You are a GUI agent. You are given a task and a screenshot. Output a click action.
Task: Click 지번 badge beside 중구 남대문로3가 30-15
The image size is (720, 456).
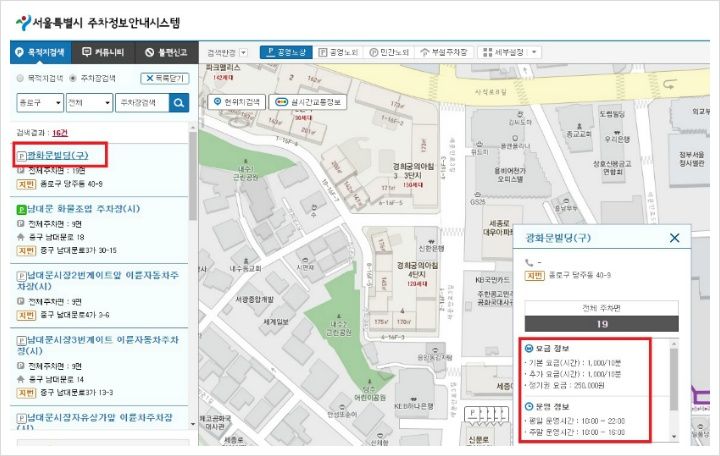tap(26, 251)
